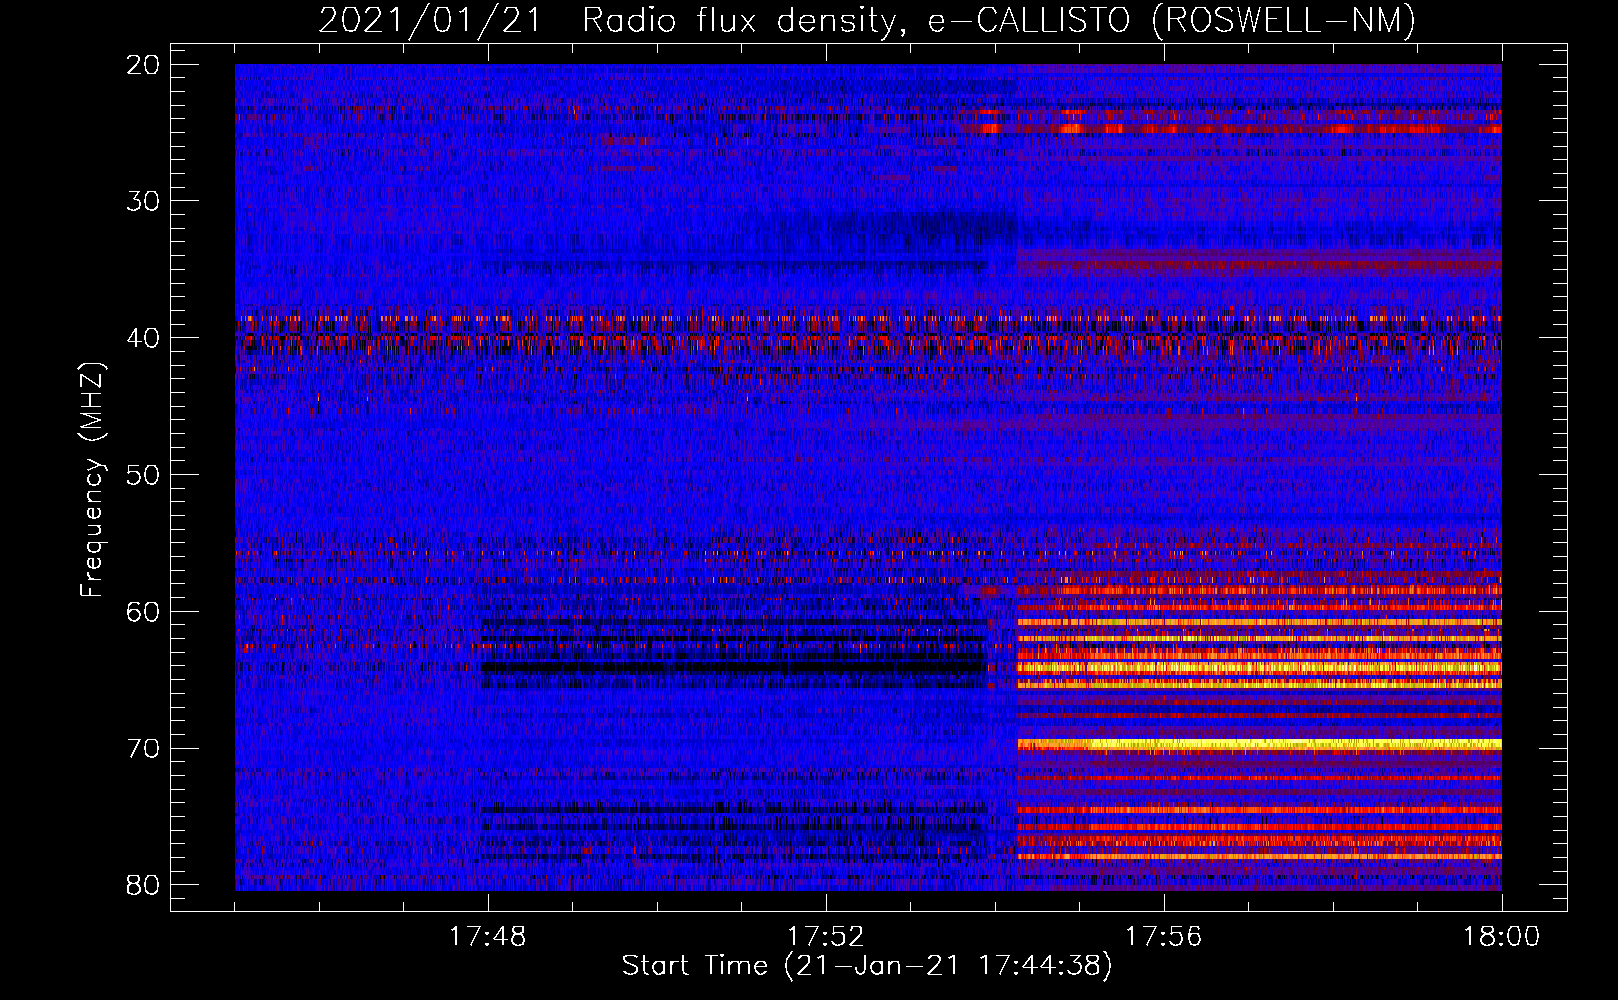Click the 40 MHz frequency tick label
Screen dimensions: 1618x1000
[144, 338]
